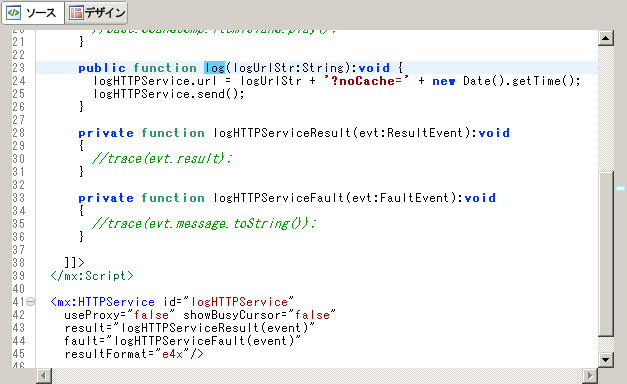Viewport: 627px width, 384px height.
Task: Click the '?noCache=' string literal
Action: [x=366, y=81]
